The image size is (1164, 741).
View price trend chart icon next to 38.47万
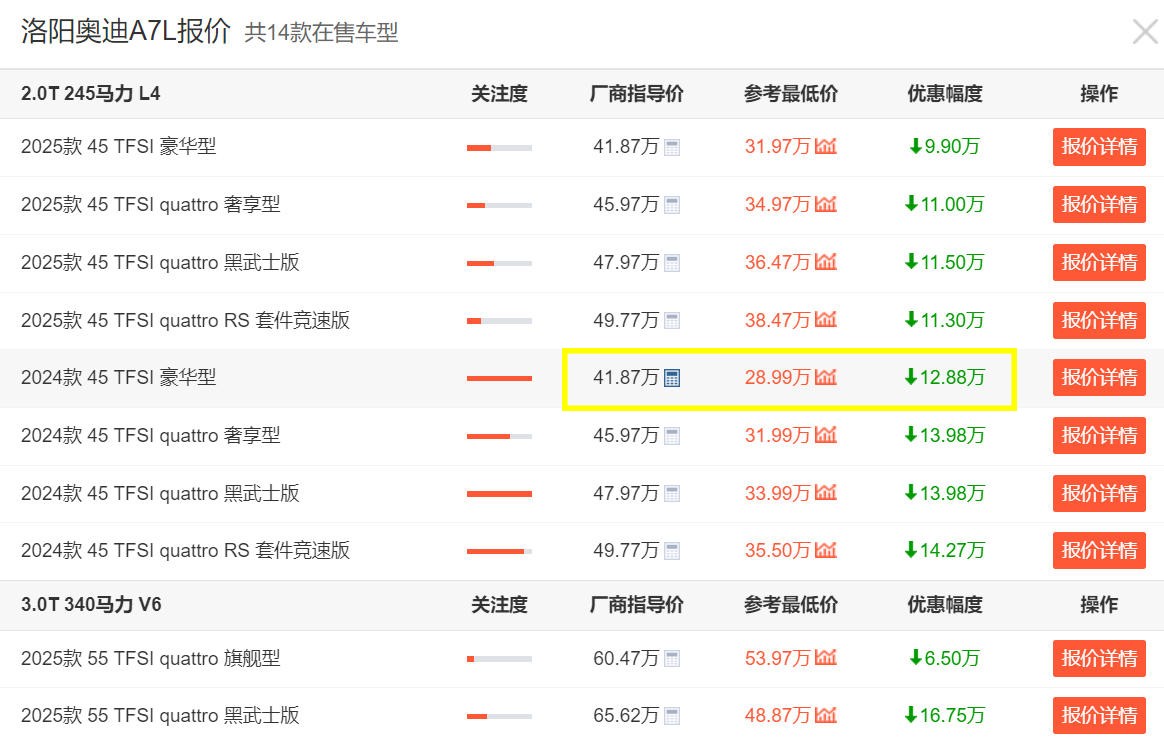[x=825, y=320]
